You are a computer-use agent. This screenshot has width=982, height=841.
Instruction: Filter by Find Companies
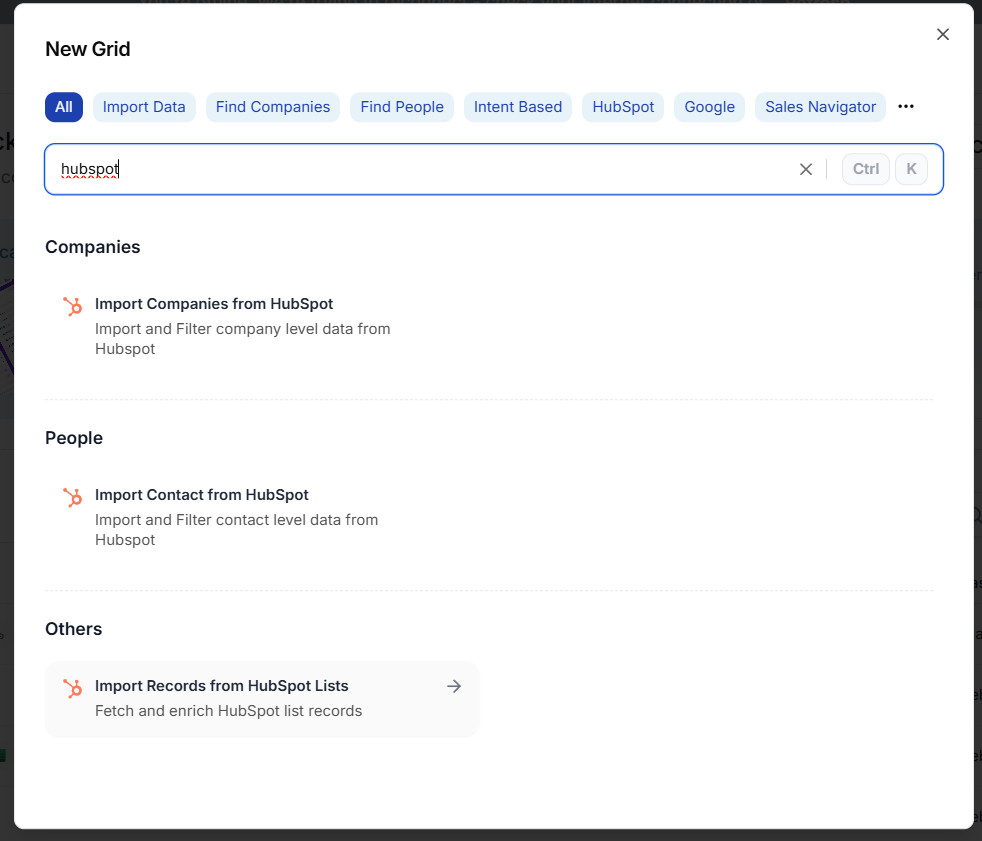click(273, 107)
